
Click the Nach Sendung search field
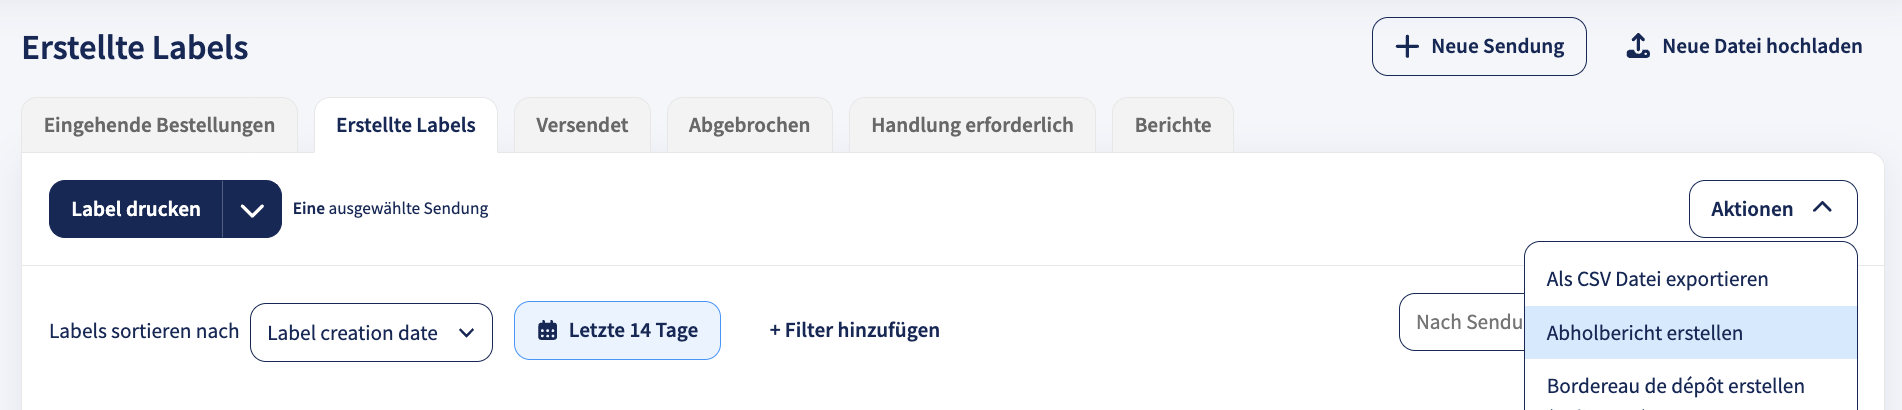click(x=1462, y=322)
